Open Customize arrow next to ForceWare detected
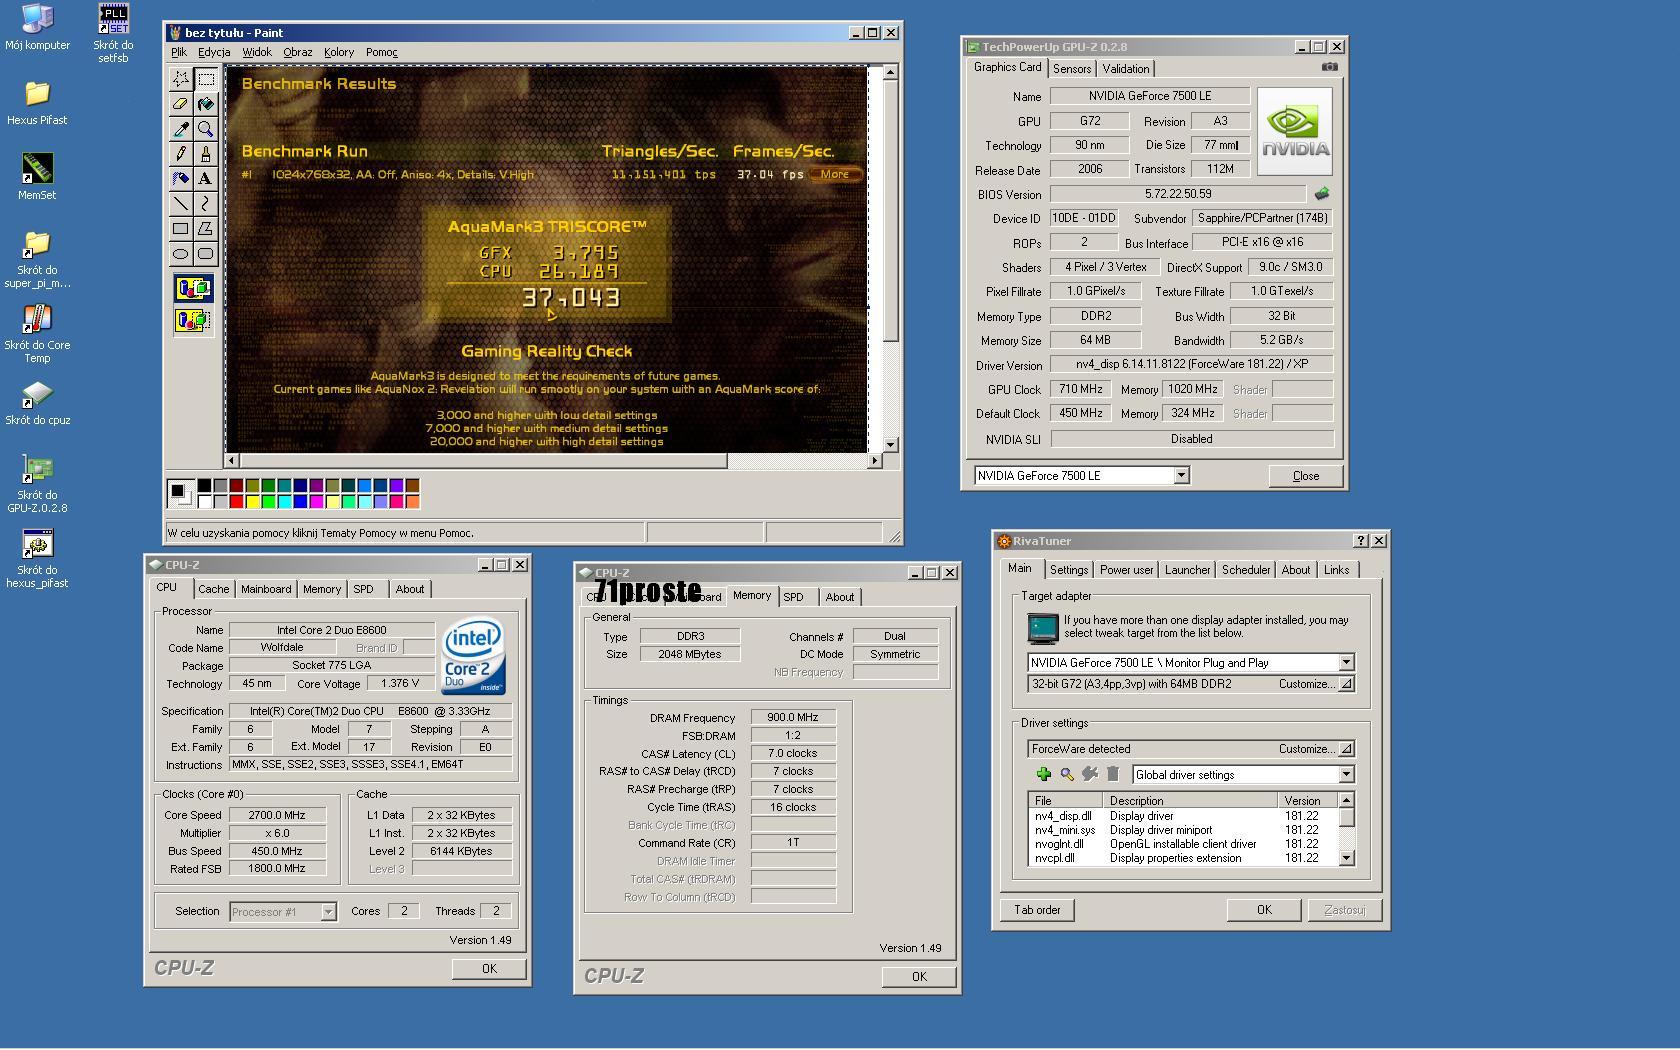This screenshot has height=1050, width=1680. tap(1346, 748)
